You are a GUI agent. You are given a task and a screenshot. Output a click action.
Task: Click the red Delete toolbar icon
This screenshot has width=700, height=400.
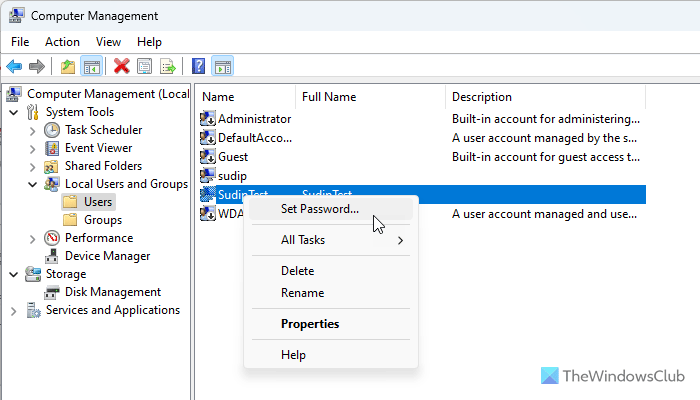point(122,66)
